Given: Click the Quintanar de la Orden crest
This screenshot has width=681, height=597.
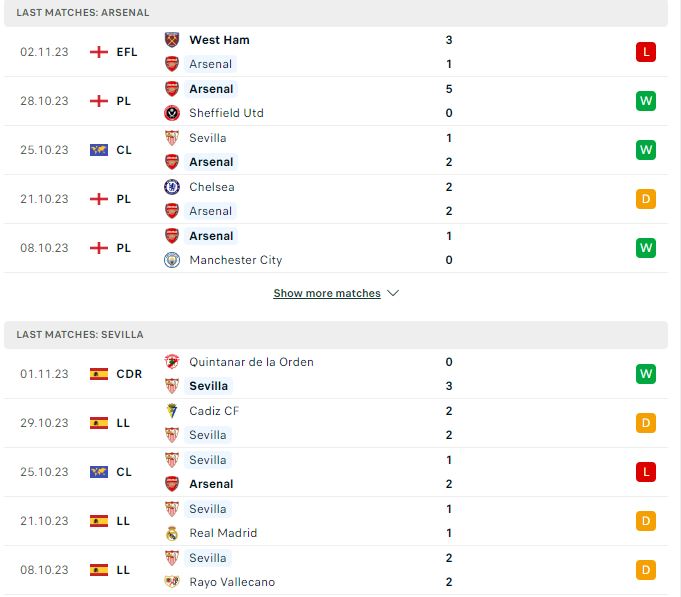Looking at the screenshot, I should pyautogui.click(x=172, y=362).
